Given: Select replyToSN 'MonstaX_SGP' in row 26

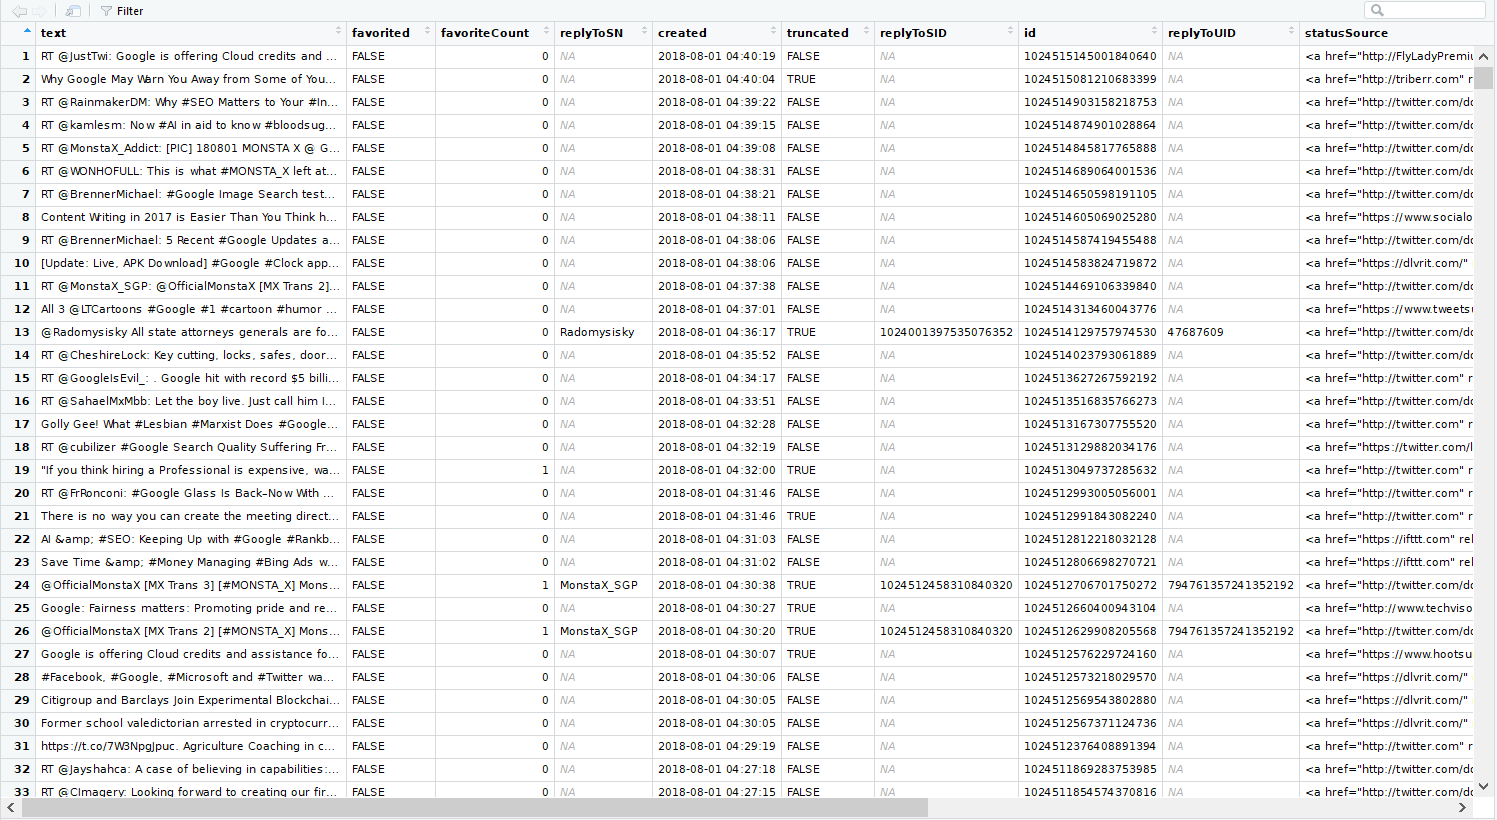Looking at the screenshot, I should tap(604, 631).
